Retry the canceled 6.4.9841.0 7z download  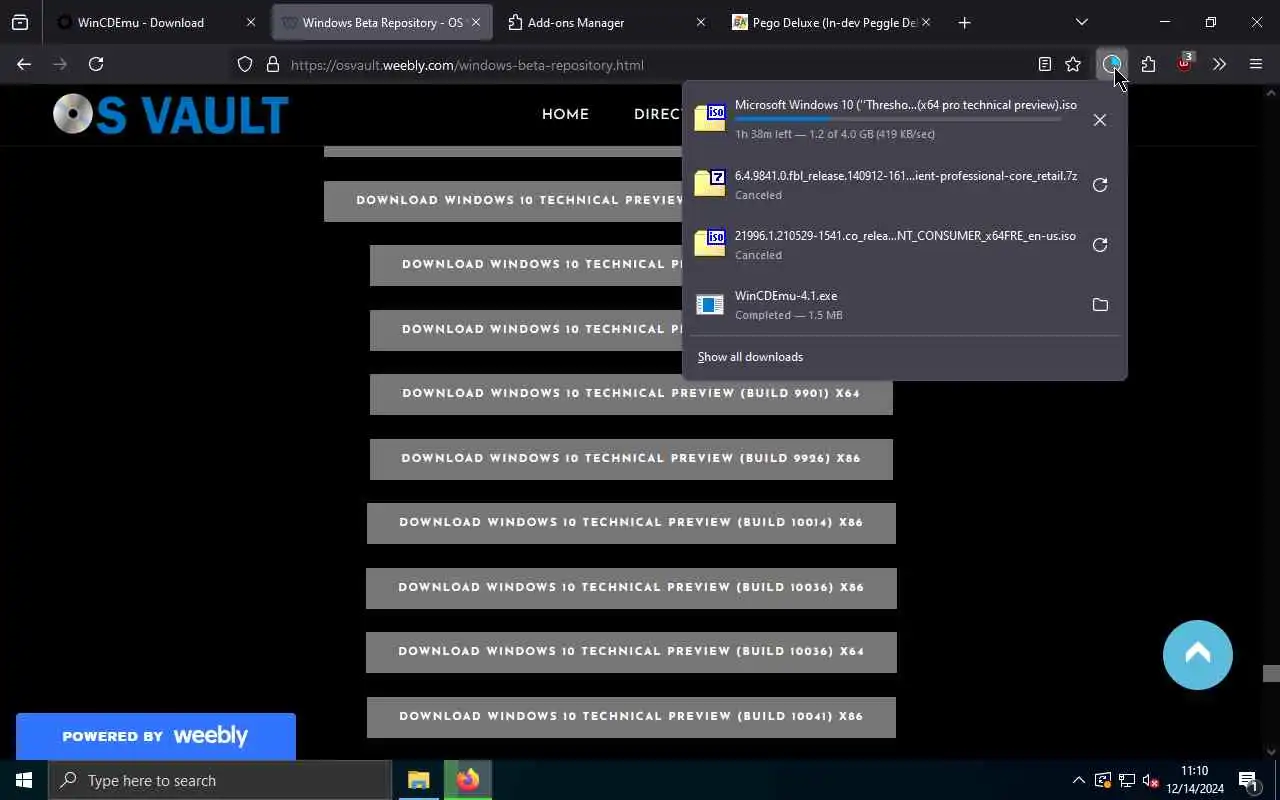[1099, 185]
